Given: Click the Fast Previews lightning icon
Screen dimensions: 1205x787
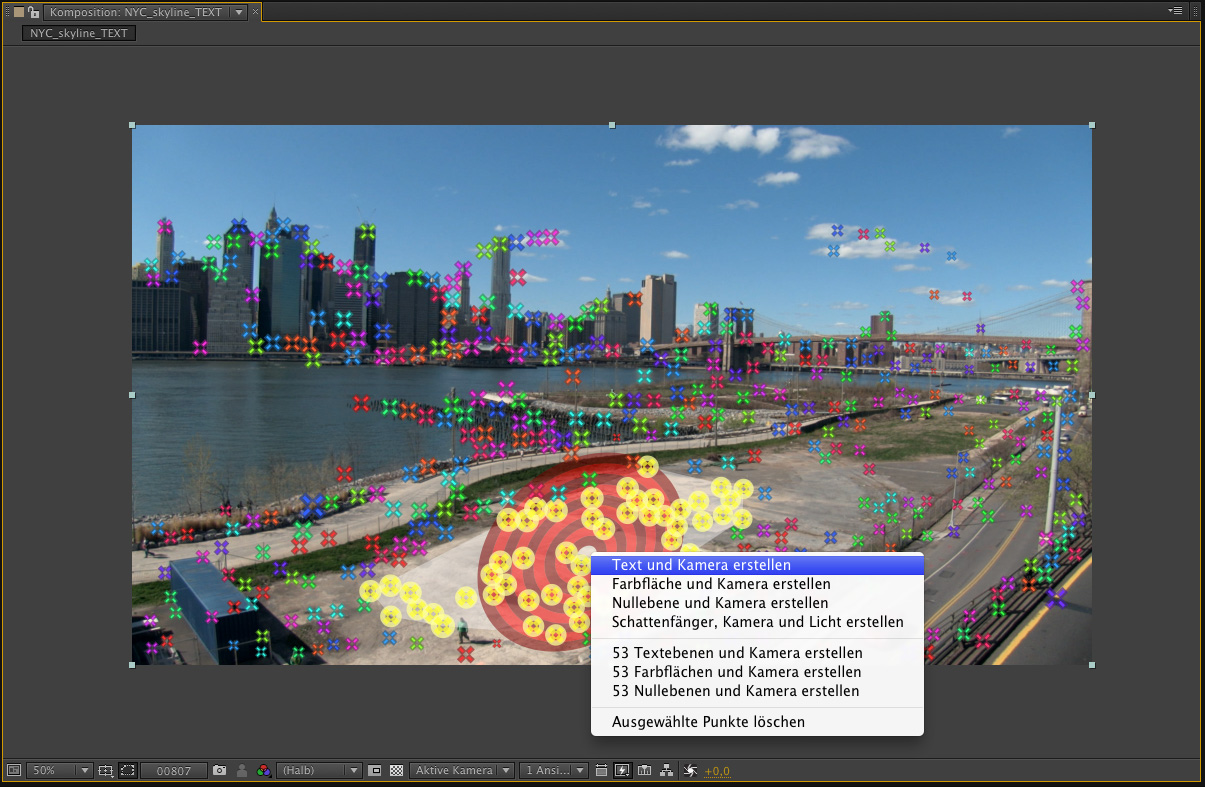Looking at the screenshot, I should (x=622, y=771).
